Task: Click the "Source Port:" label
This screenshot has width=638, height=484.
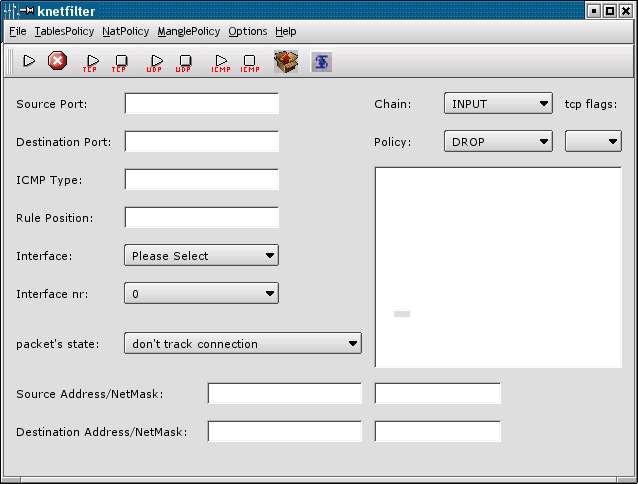Action: pyautogui.click(x=52, y=104)
